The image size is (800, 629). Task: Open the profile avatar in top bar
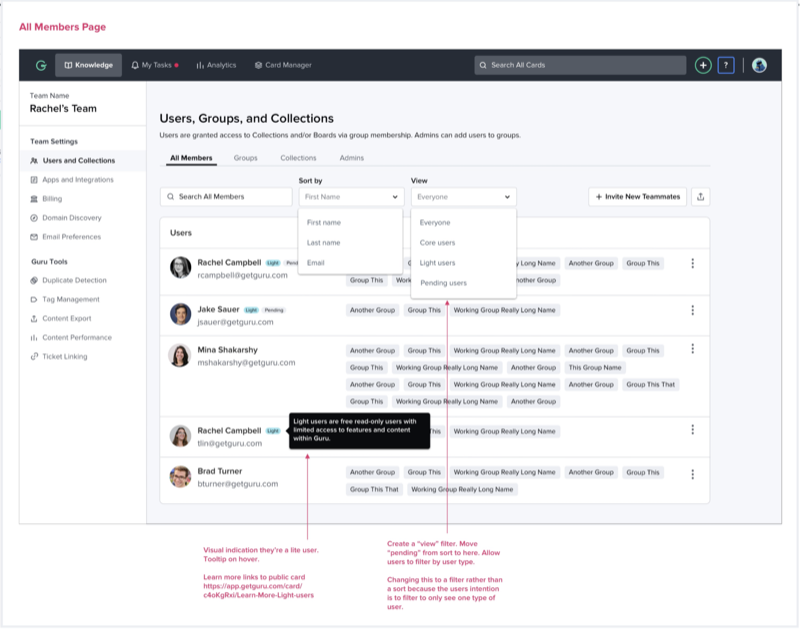tap(759, 65)
